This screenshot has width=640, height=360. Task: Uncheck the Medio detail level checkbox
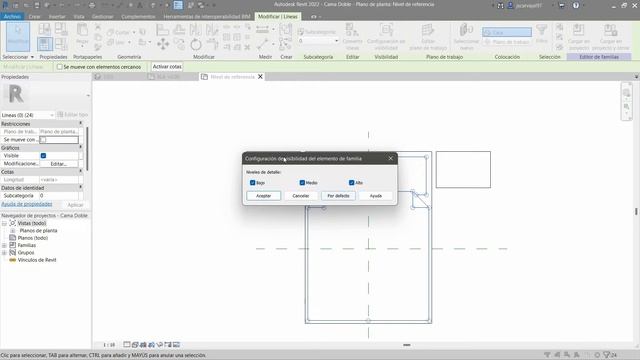tap(302, 182)
